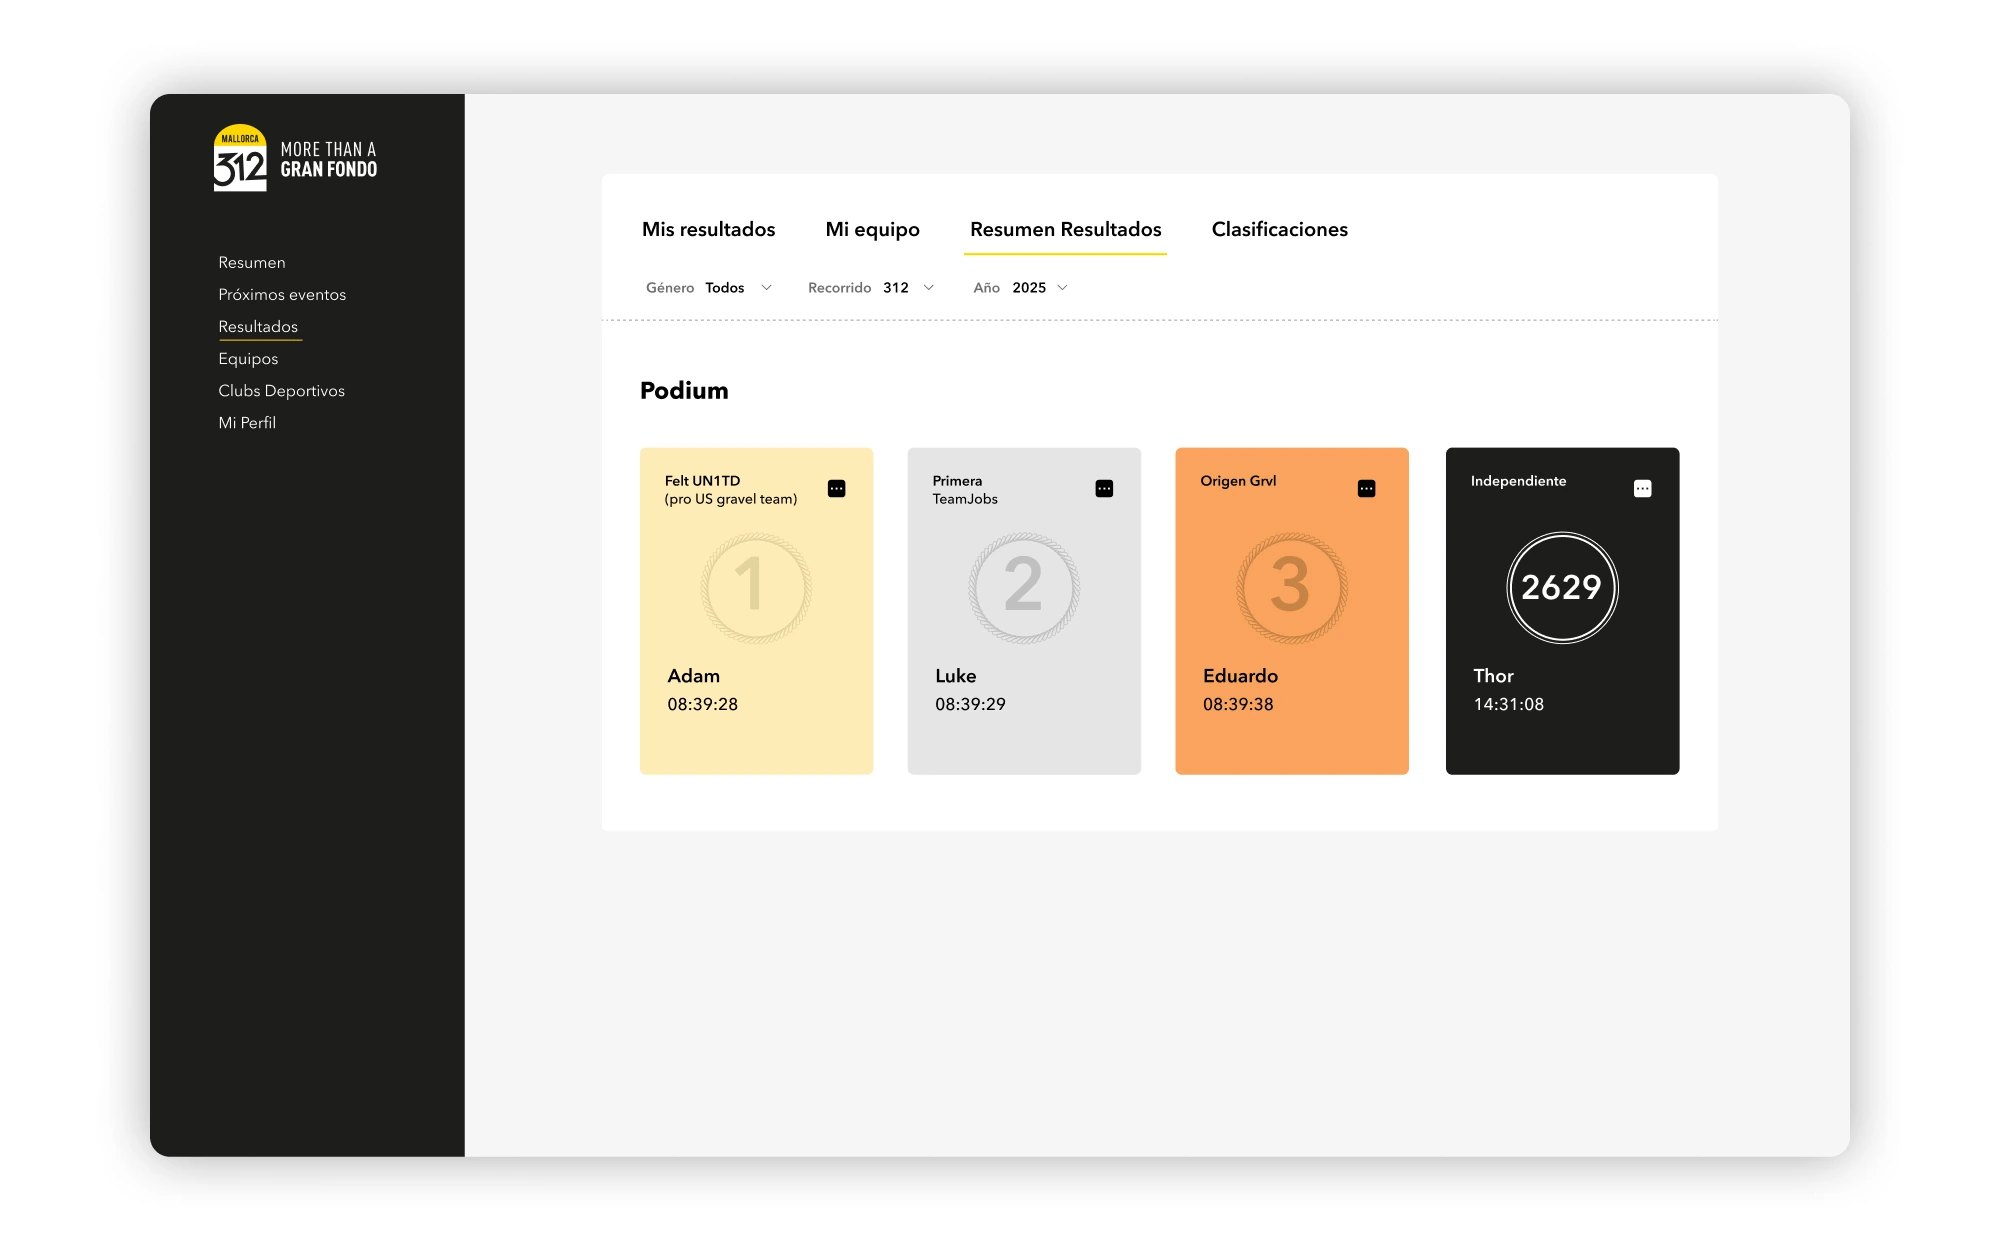The width and height of the screenshot is (2000, 1250).
Task: Open Equipos in sidebar
Action: click(248, 359)
